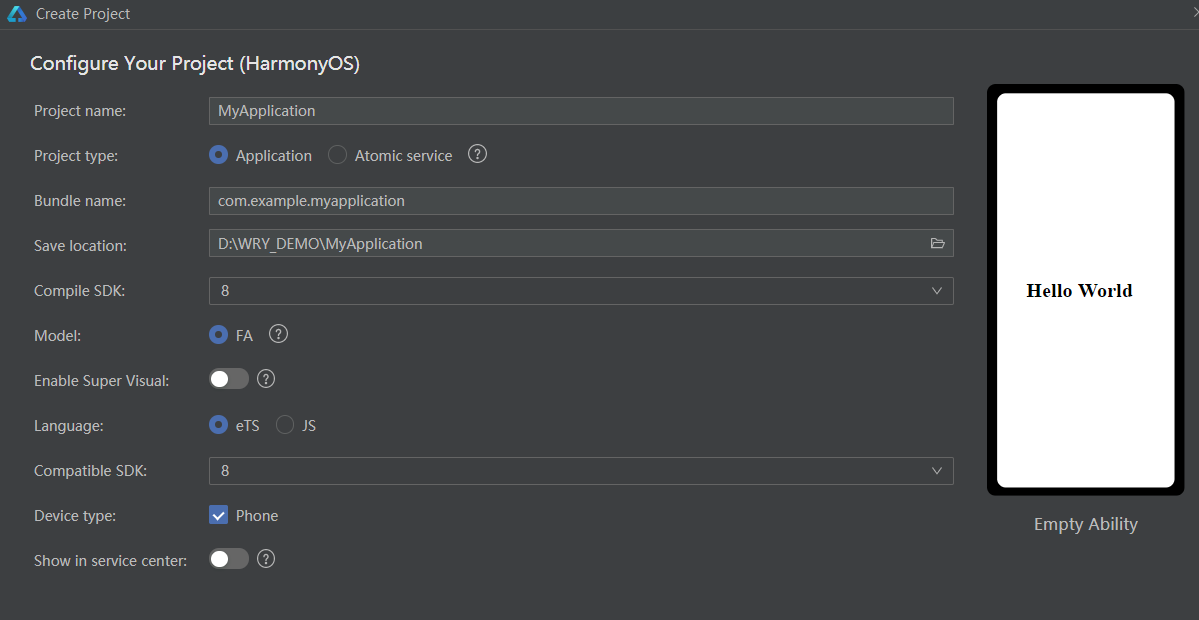1199x620 pixels.
Task: Toggle Show in service center switch
Action: (229, 559)
